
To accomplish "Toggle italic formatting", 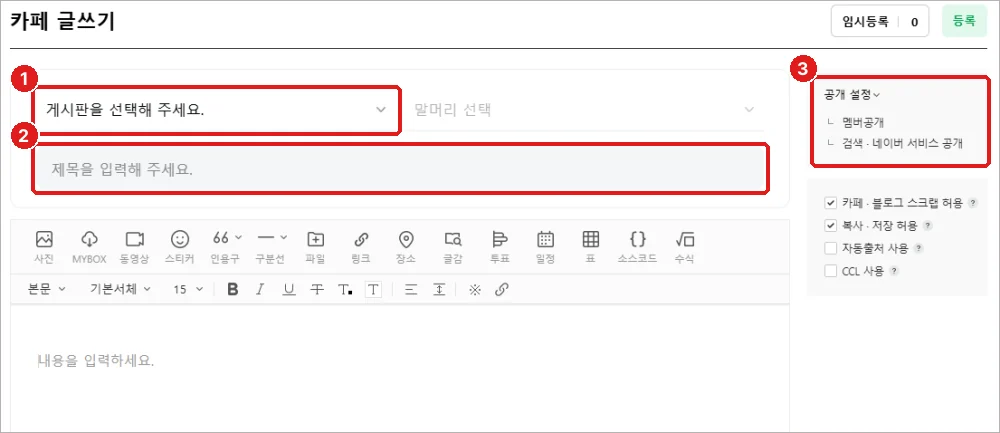I will coord(260,290).
